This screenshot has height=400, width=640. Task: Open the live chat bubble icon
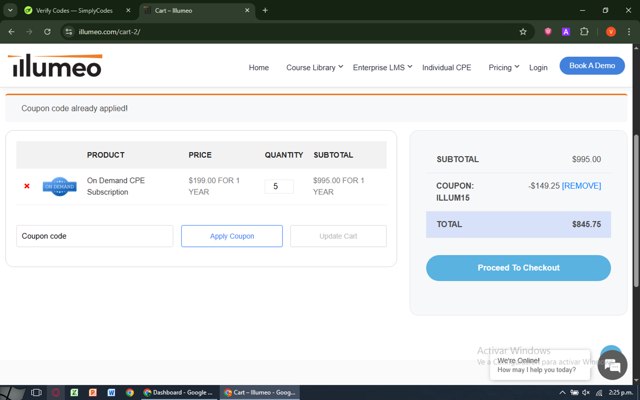(612, 365)
